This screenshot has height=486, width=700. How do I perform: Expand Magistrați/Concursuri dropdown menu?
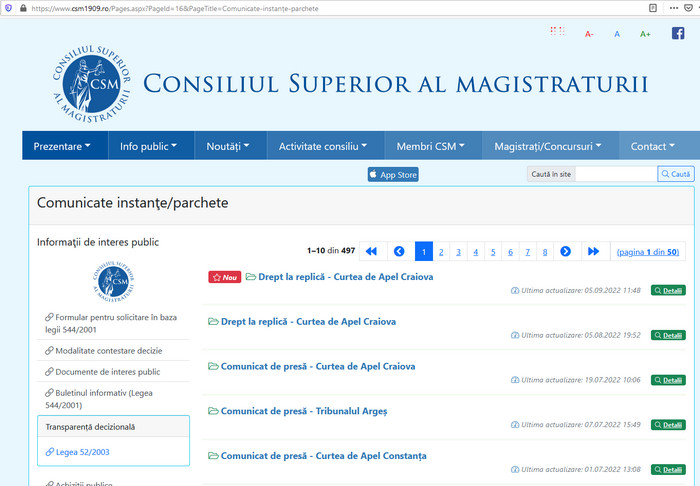click(x=548, y=146)
